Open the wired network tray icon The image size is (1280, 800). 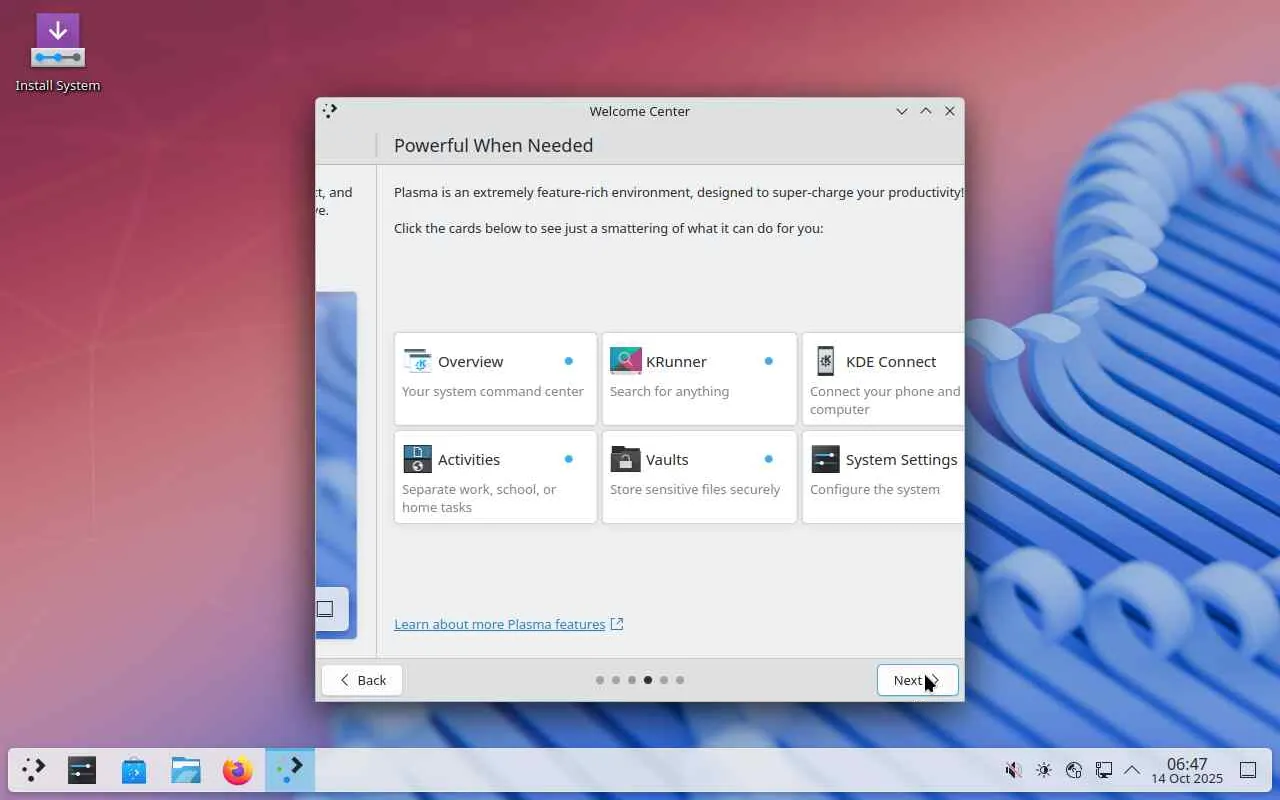(1104, 770)
